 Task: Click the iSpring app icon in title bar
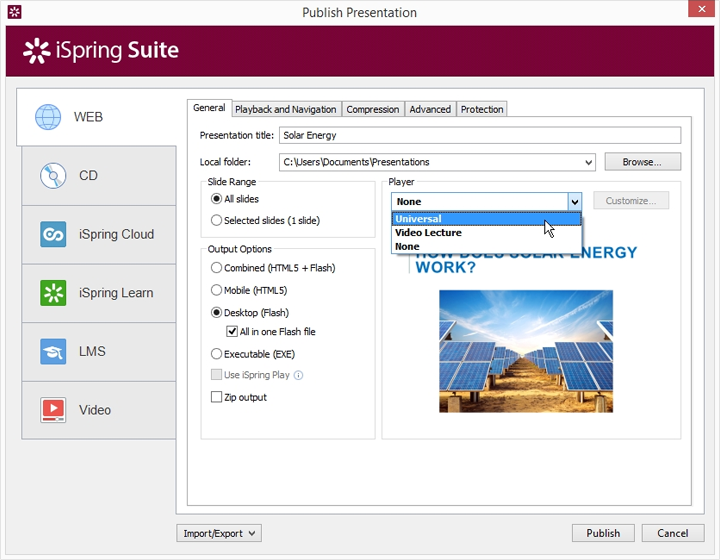click(14, 12)
